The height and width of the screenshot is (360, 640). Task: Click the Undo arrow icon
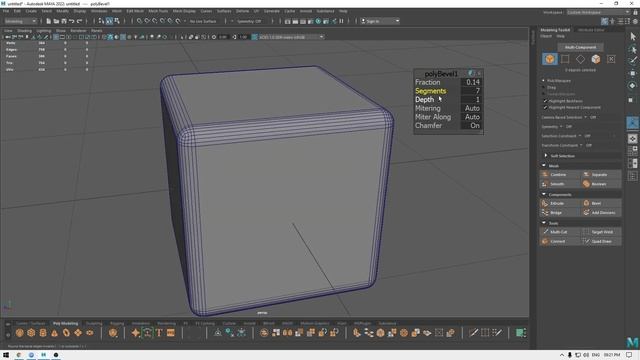click(x=72, y=21)
